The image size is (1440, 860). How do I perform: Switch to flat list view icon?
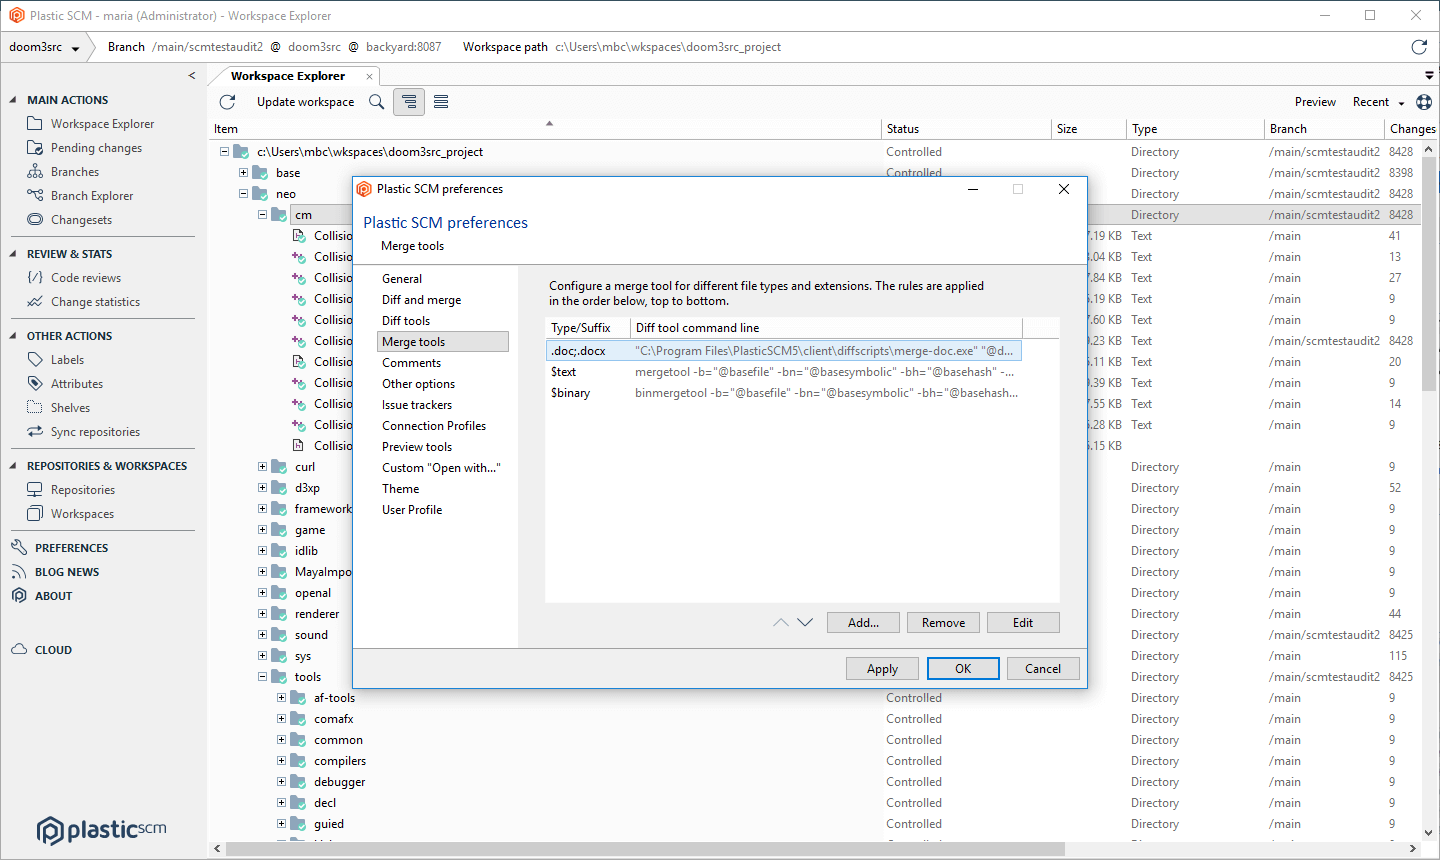tap(441, 102)
